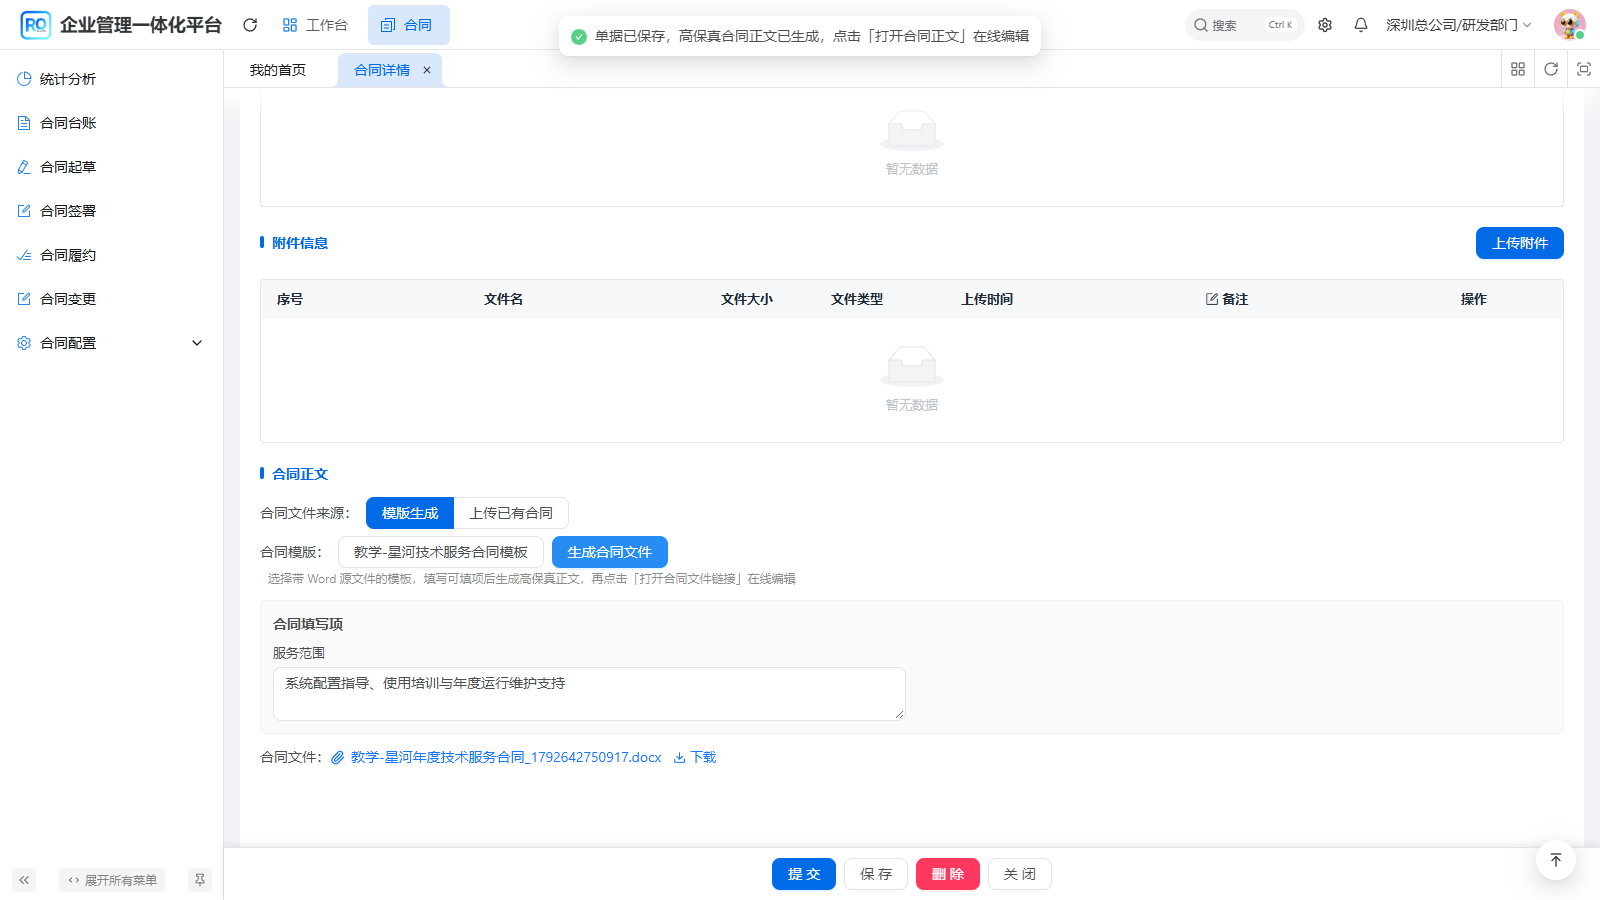The width and height of the screenshot is (1600, 900).
Task: Click the edit icon beside 备注 column header
Action: [1212, 299]
